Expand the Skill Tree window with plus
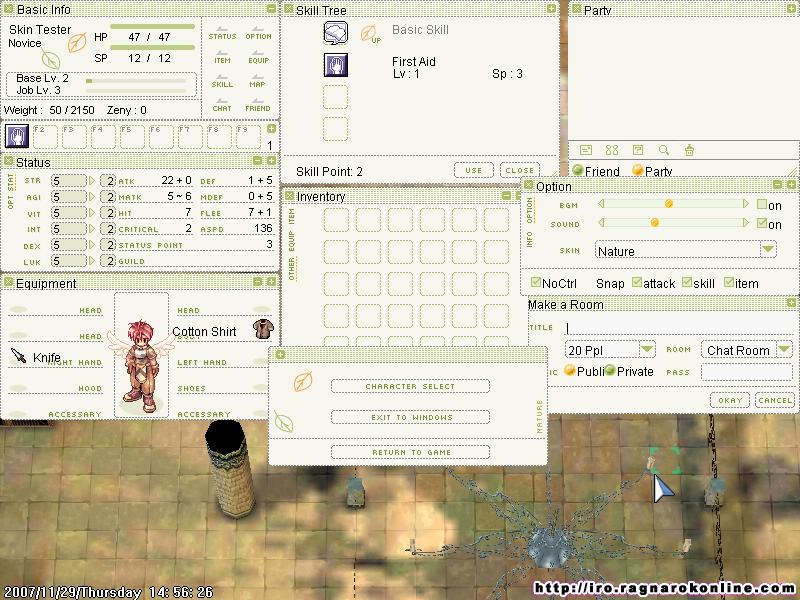The image size is (800, 600). (552, 9)
